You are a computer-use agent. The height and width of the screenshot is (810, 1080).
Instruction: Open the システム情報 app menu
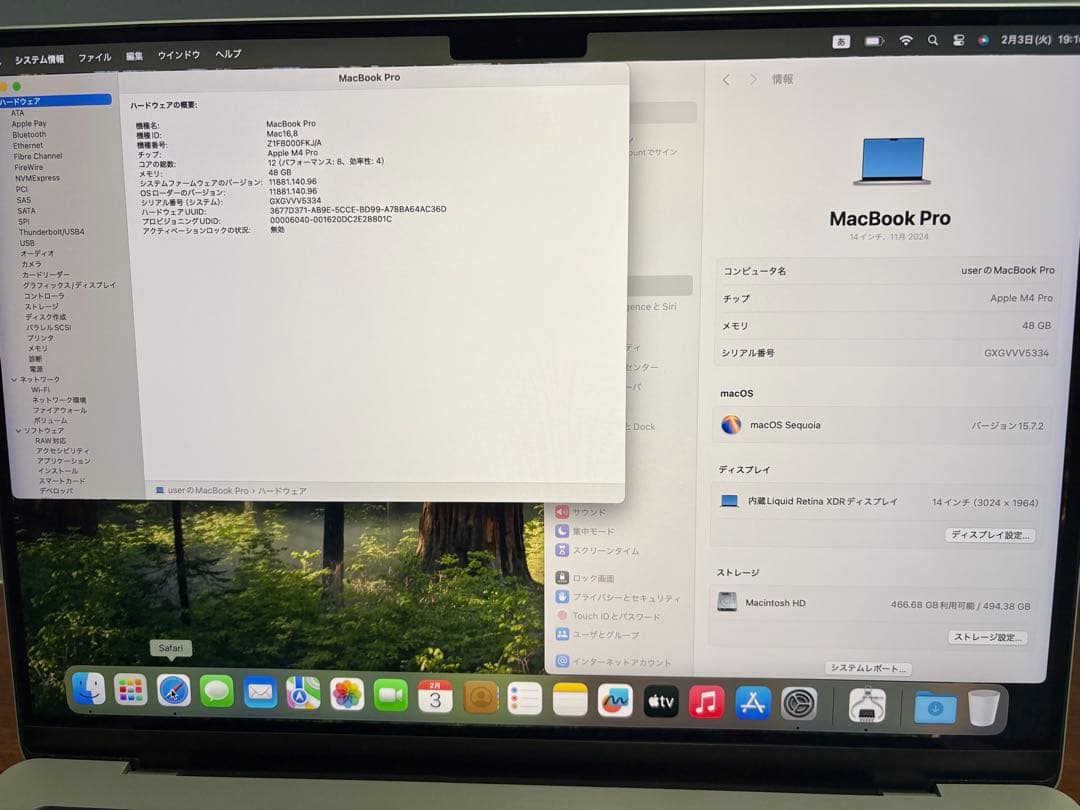click(39, 59)
